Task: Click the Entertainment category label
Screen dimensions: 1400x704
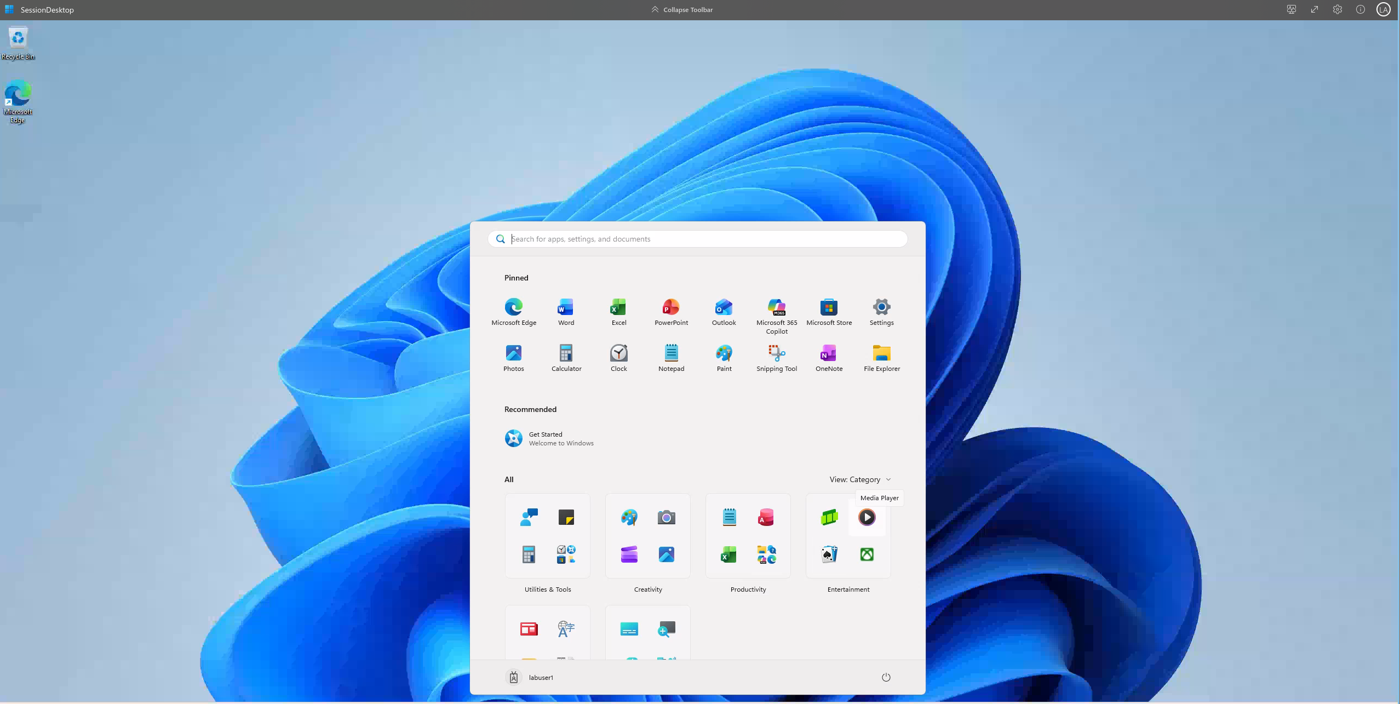Action: (x=848, y=590)
